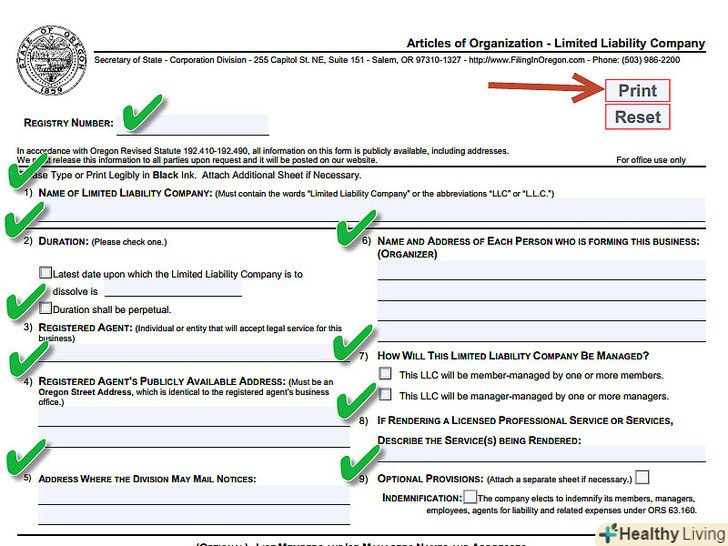728x546 pixels.
Task: Click the professional services description field
Action: [x=541, y=453]
